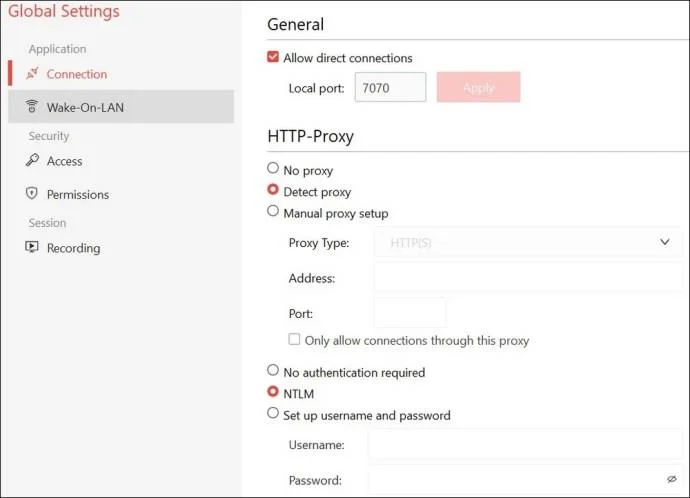
Task: Click the HTTP-Proxy section heading
Action: click(311, 136)
